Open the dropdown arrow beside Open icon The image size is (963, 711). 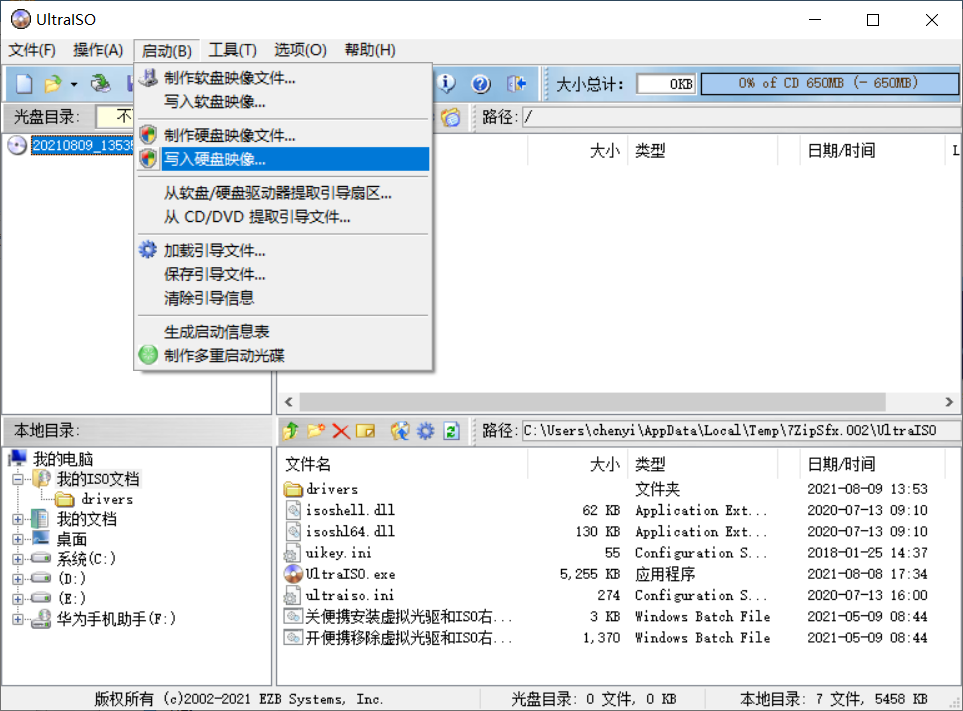coord(74,84)
